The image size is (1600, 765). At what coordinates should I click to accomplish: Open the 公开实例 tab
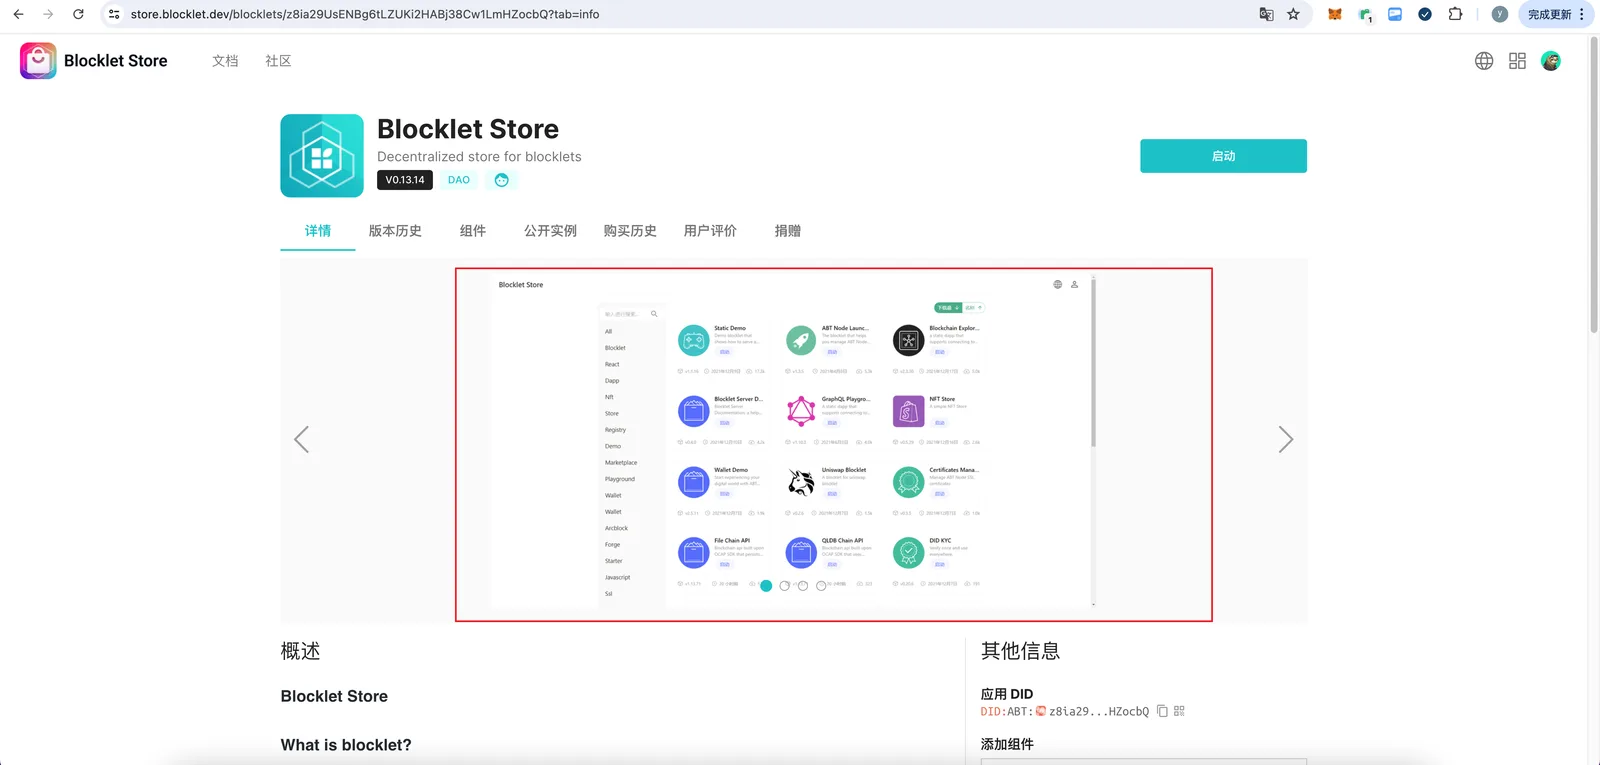(551, 231)
